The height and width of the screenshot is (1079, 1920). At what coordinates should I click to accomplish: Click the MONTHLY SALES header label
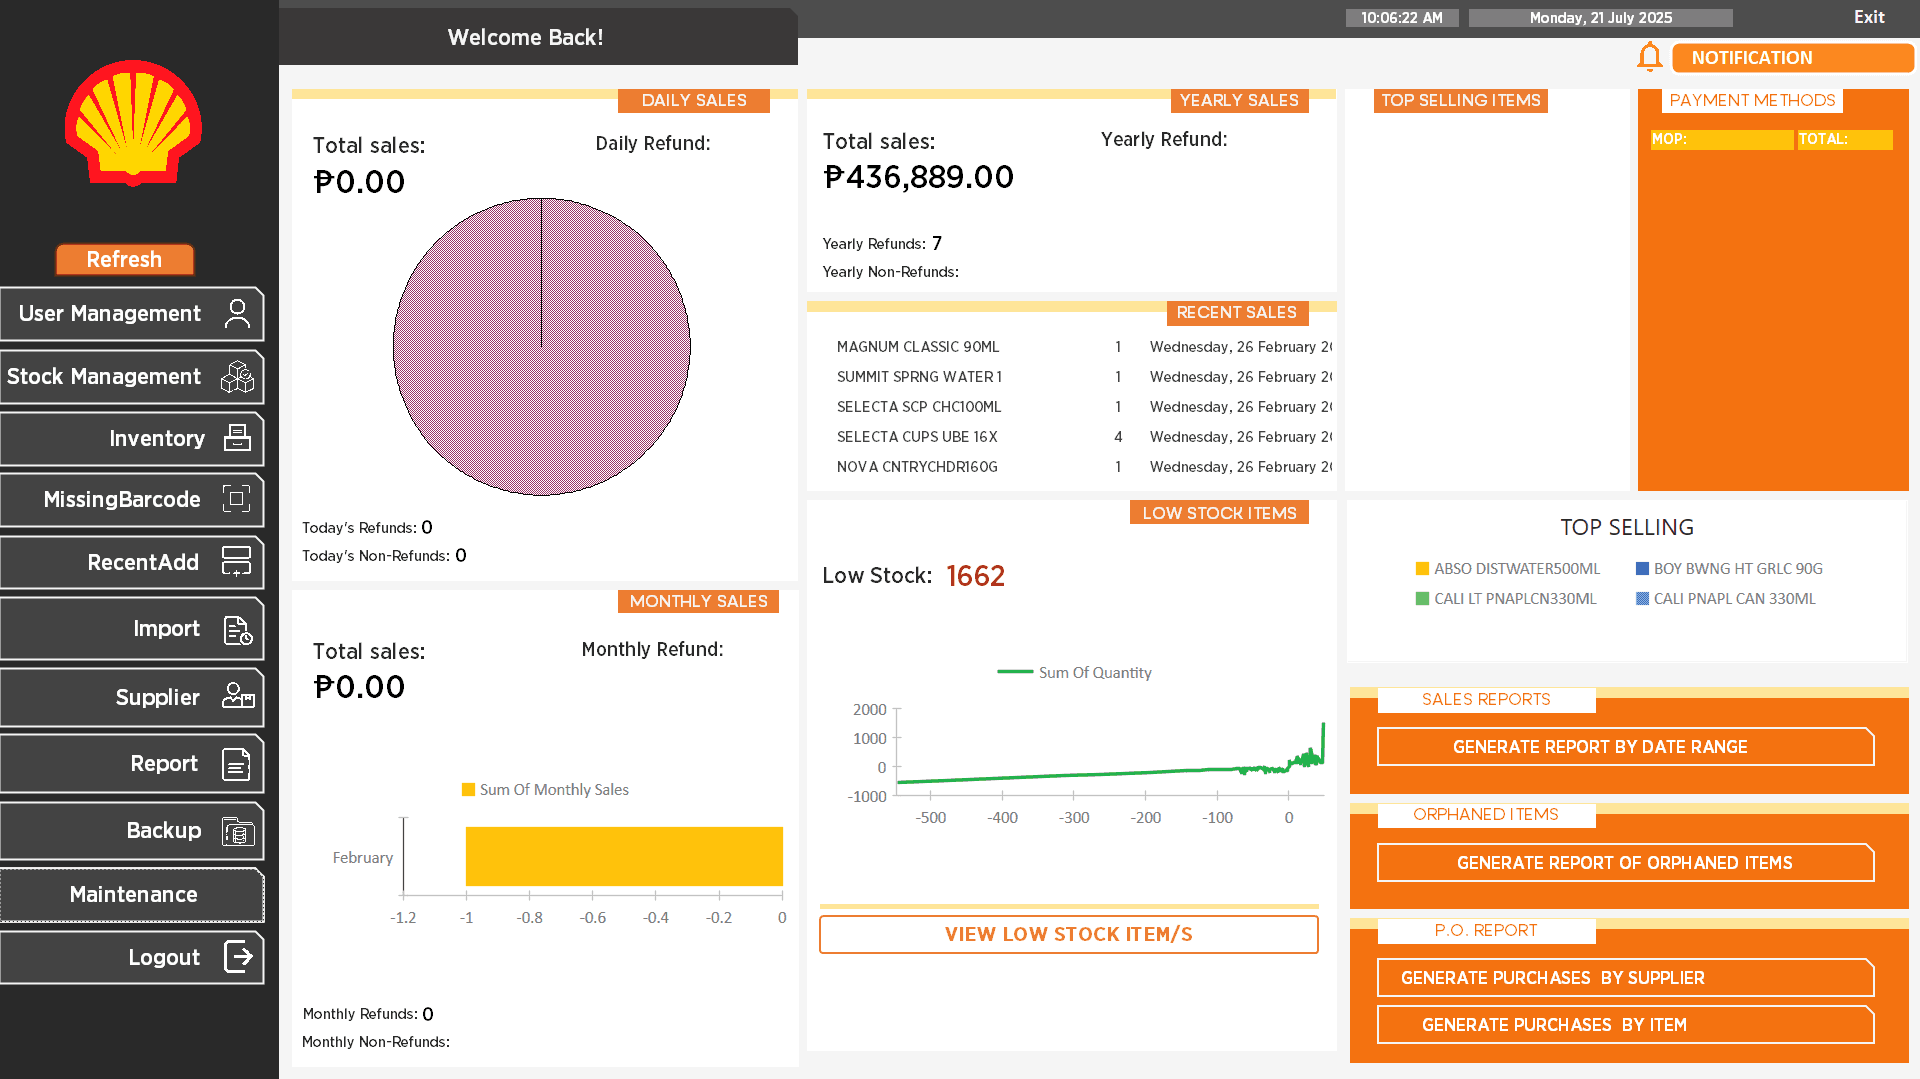click(x=698, y=602)
